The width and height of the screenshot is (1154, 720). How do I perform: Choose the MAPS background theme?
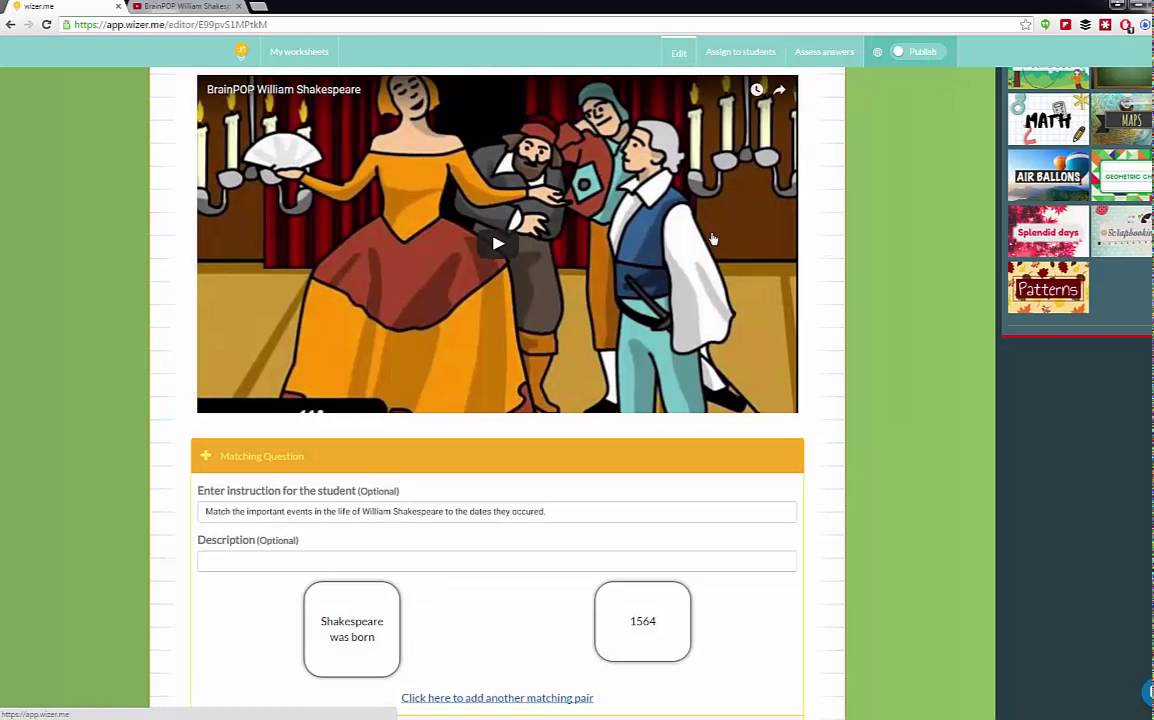click(x=1122, y=119)
